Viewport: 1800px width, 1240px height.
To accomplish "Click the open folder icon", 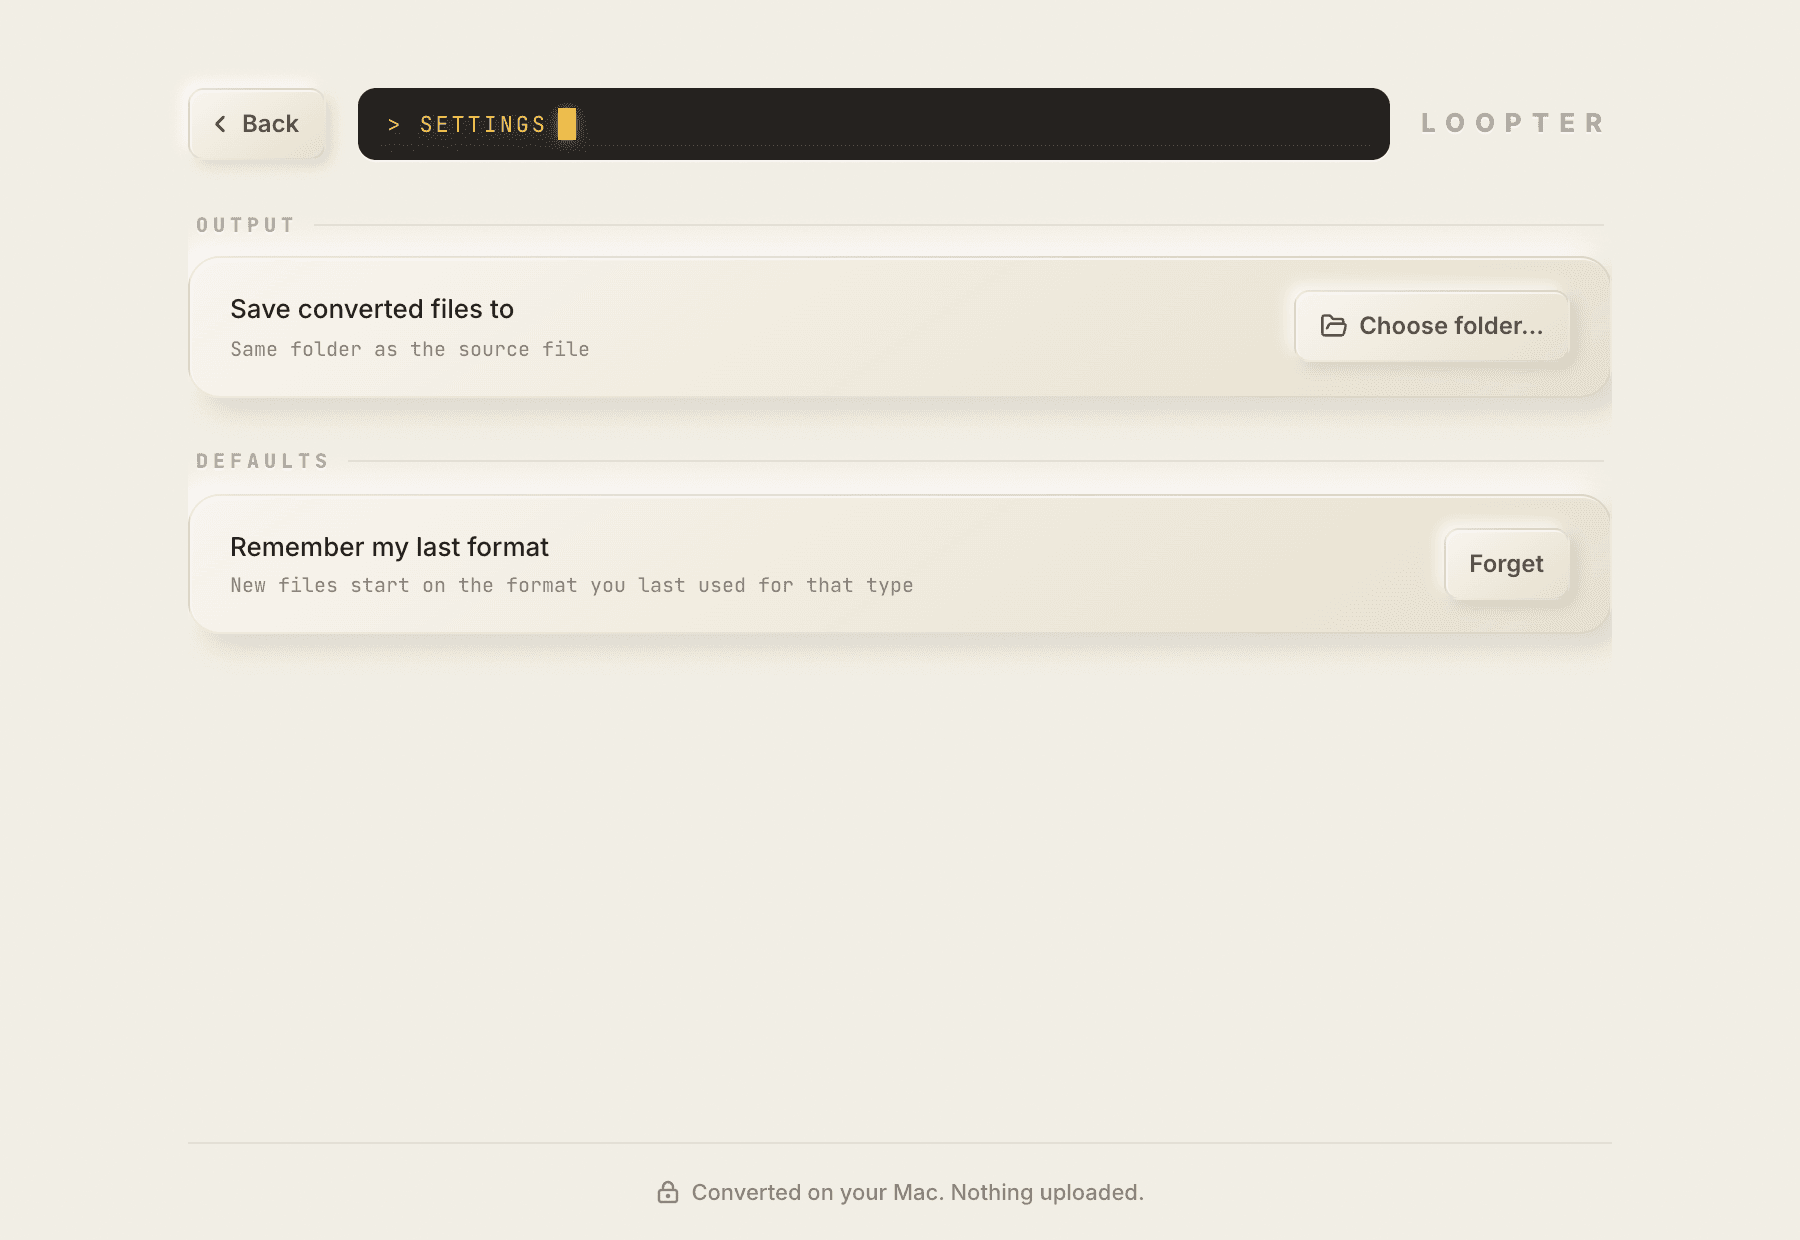I will pyautogui.click(x=1333, y=326).
